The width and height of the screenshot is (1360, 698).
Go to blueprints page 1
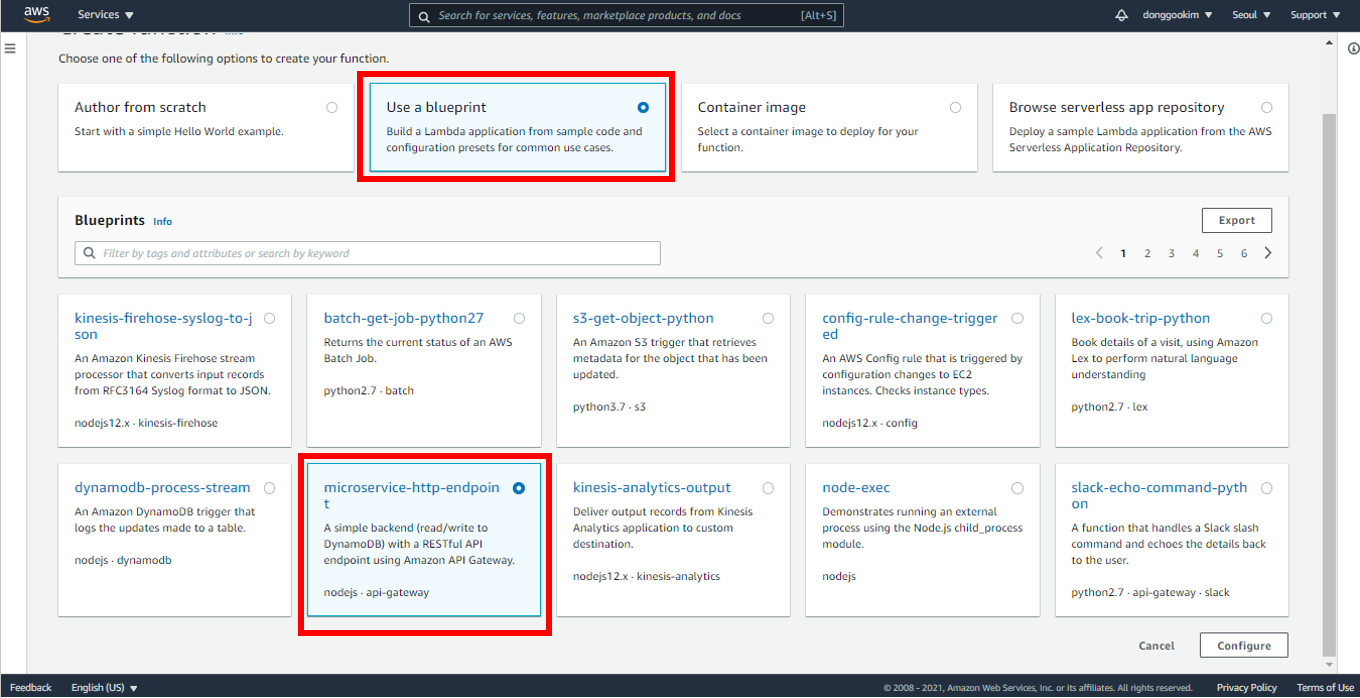(1123, 254)
